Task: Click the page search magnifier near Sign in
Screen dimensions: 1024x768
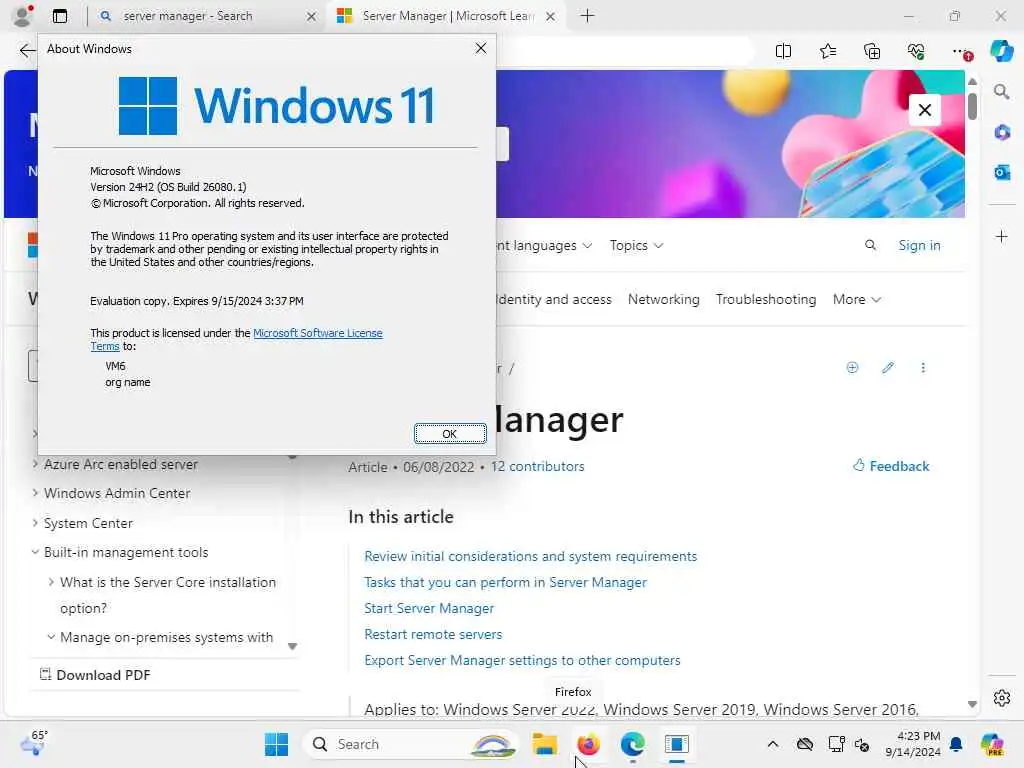Action: tap(870, 245)
